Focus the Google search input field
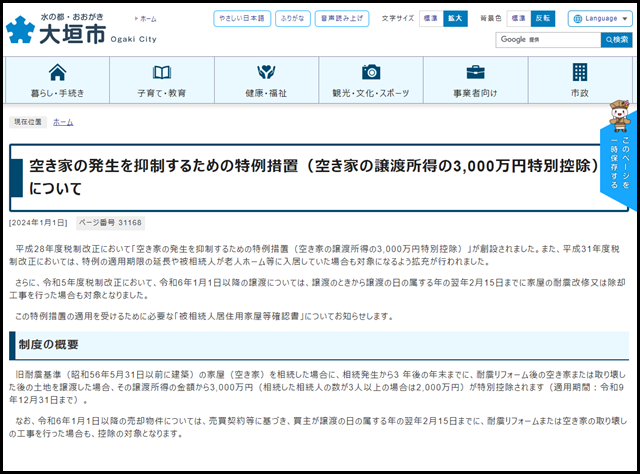 [548, 40]
